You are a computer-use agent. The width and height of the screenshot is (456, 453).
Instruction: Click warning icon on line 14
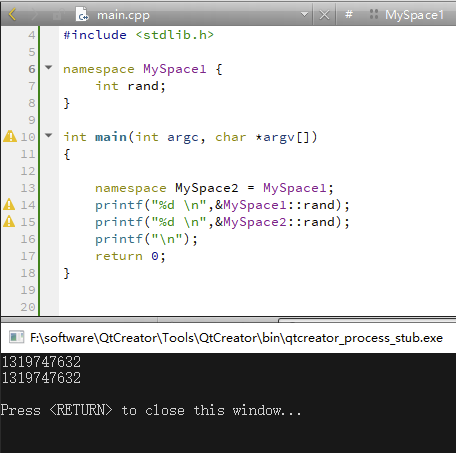[x=9, y=204]
